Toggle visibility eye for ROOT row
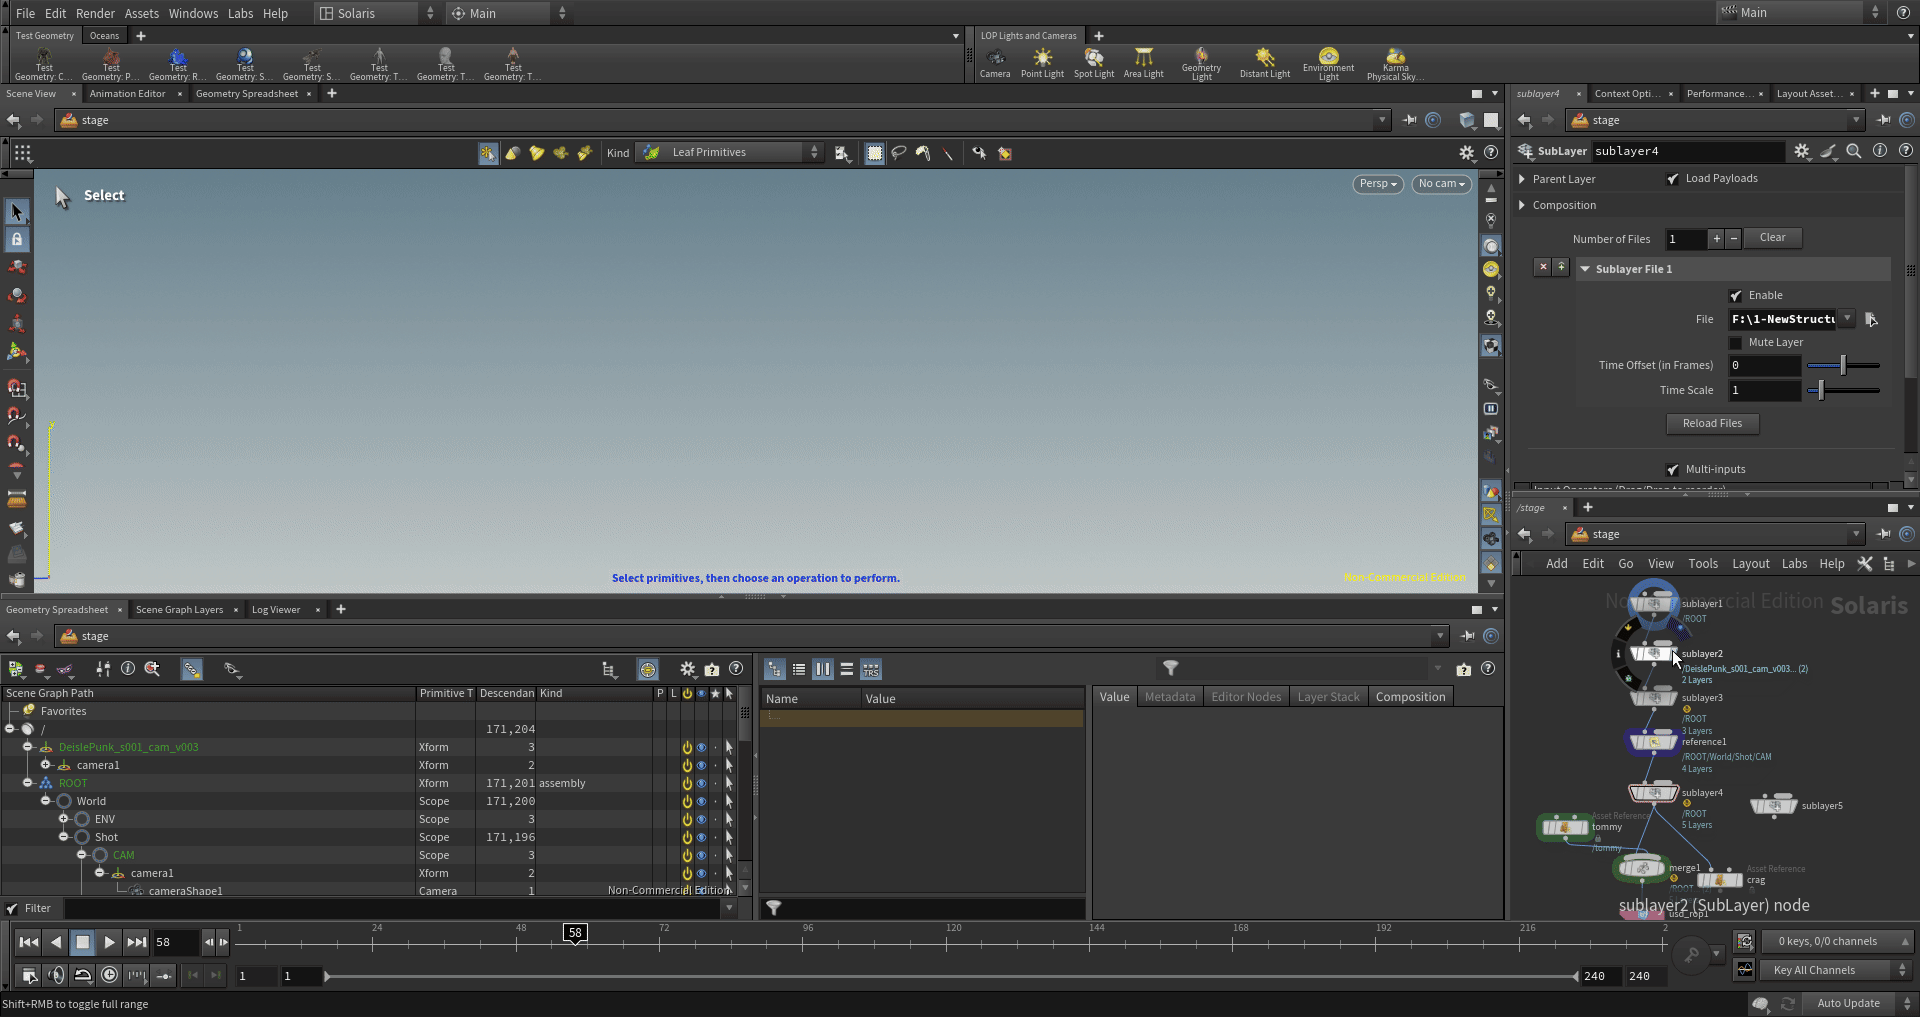 coord(701,783)
